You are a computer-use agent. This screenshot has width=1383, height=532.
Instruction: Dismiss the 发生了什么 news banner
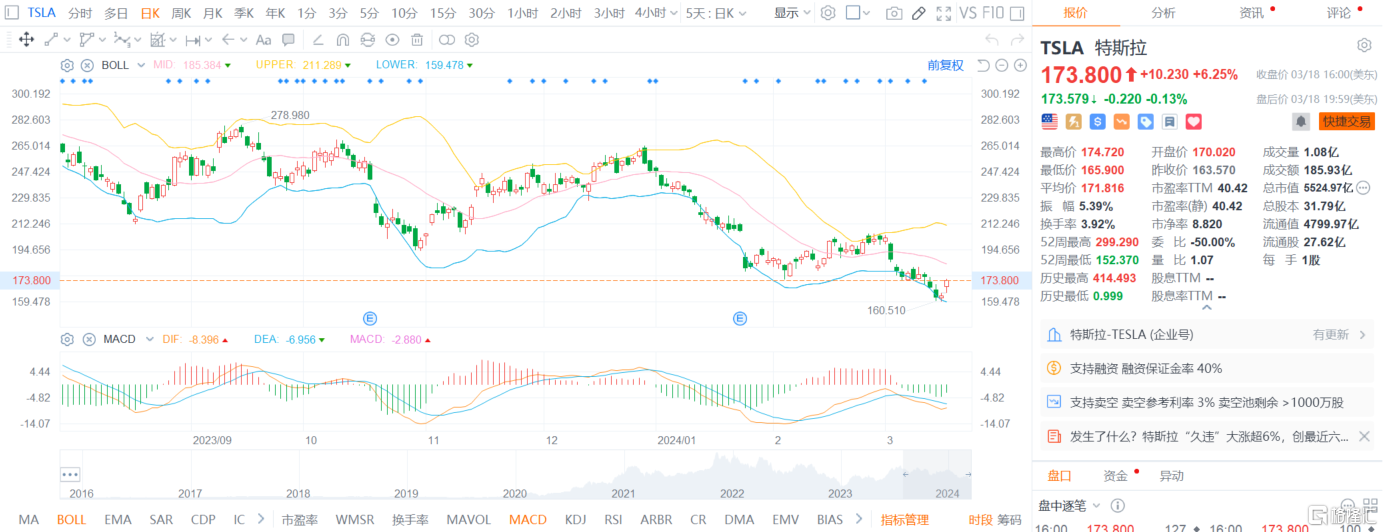coord(1366,436)
